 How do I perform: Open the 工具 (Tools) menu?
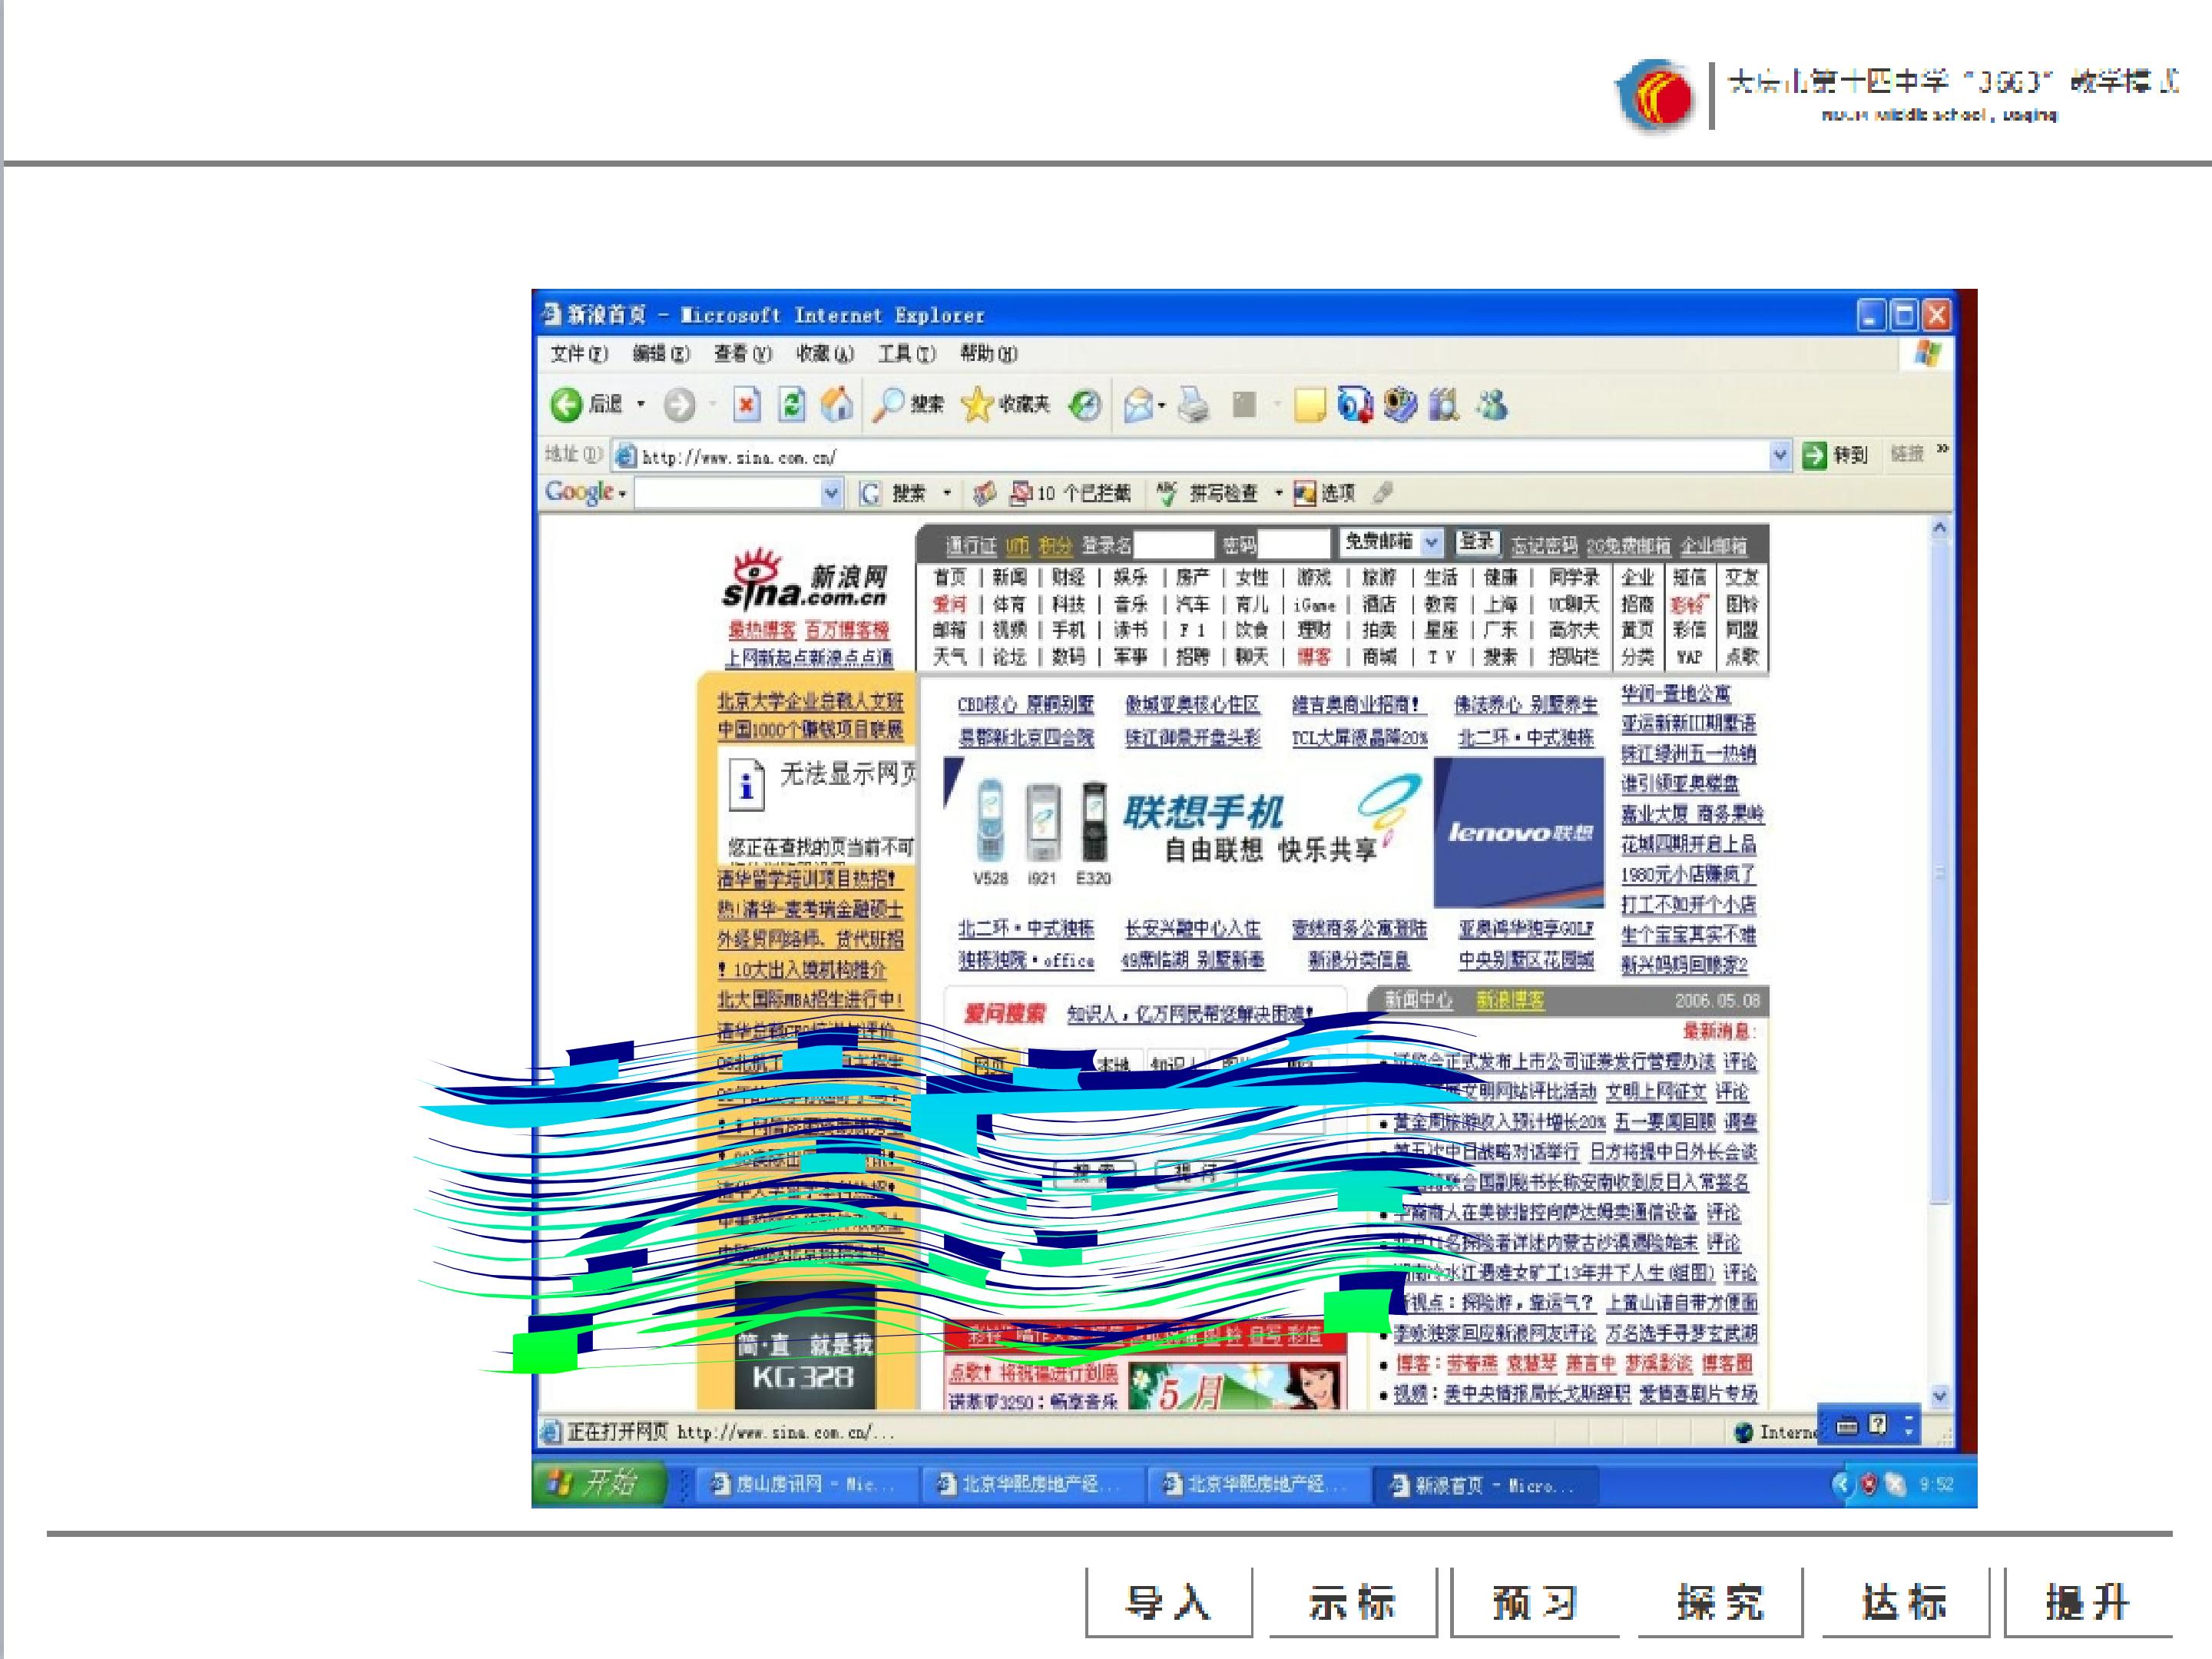[x=906, y=353]
